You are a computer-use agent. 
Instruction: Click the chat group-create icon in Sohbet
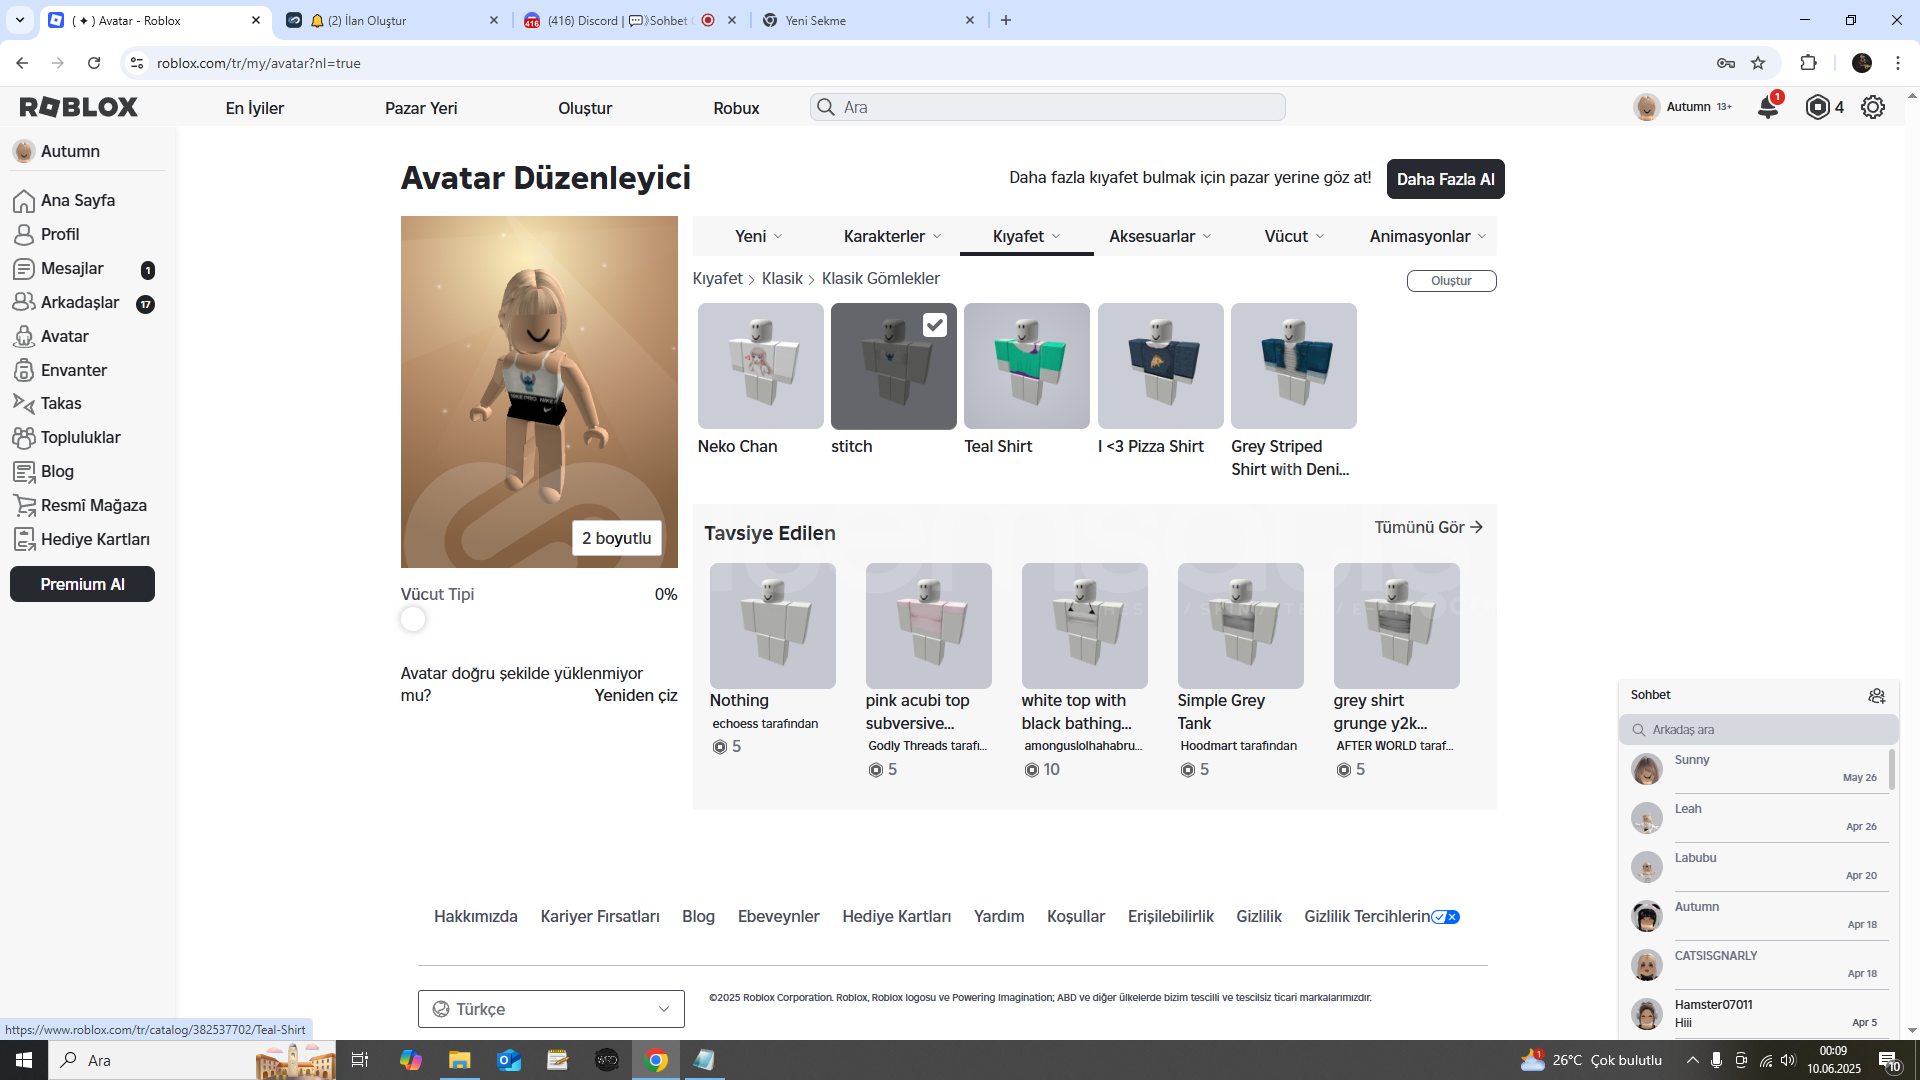click(1877, 695)
